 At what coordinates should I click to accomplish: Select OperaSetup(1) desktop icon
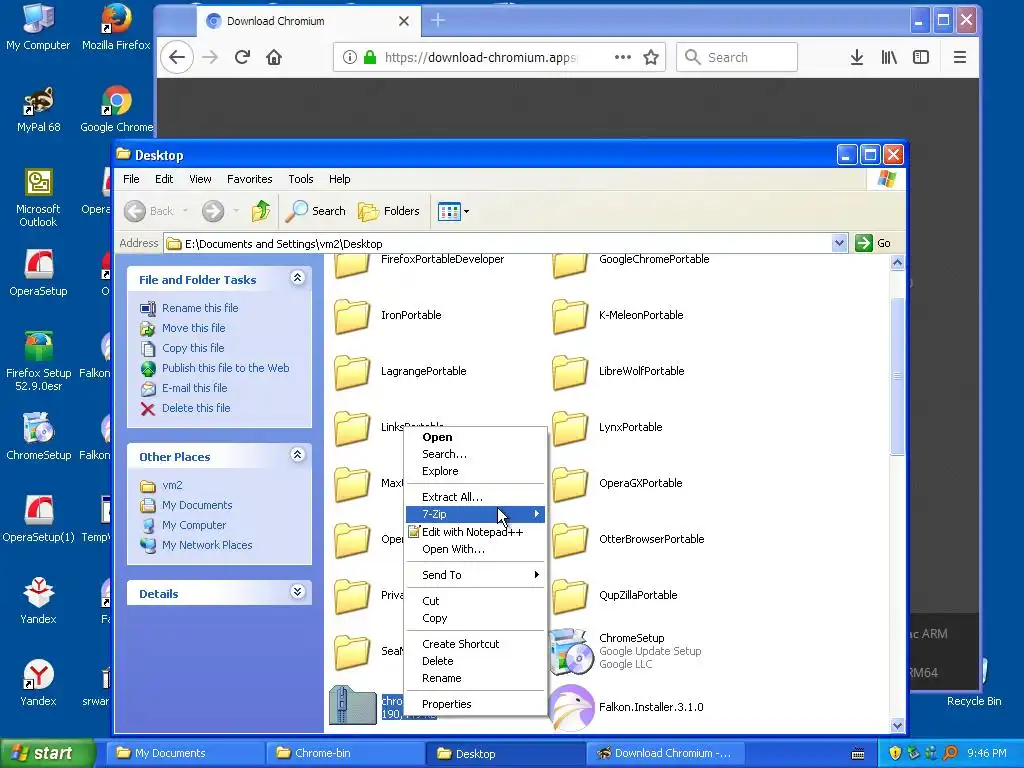(38, 519)
